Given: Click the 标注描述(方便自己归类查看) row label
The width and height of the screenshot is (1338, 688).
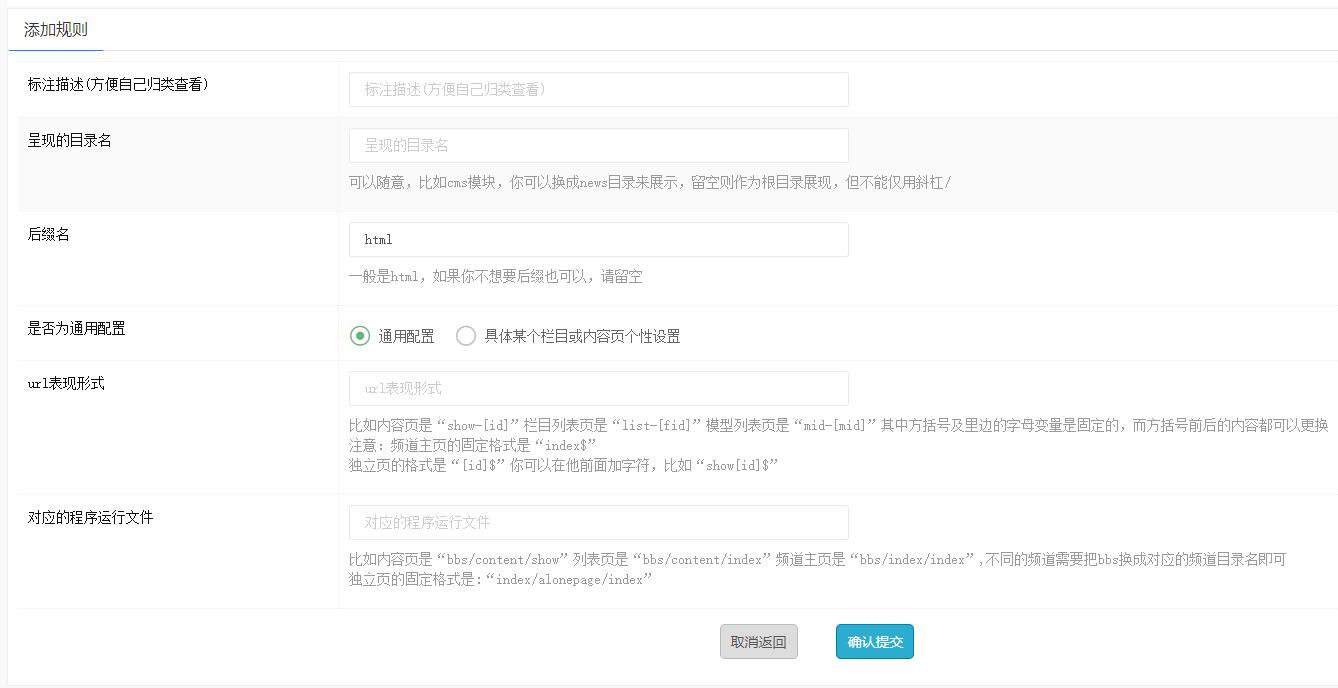Looking at the screenshot, I should click(x=118, y=85).
